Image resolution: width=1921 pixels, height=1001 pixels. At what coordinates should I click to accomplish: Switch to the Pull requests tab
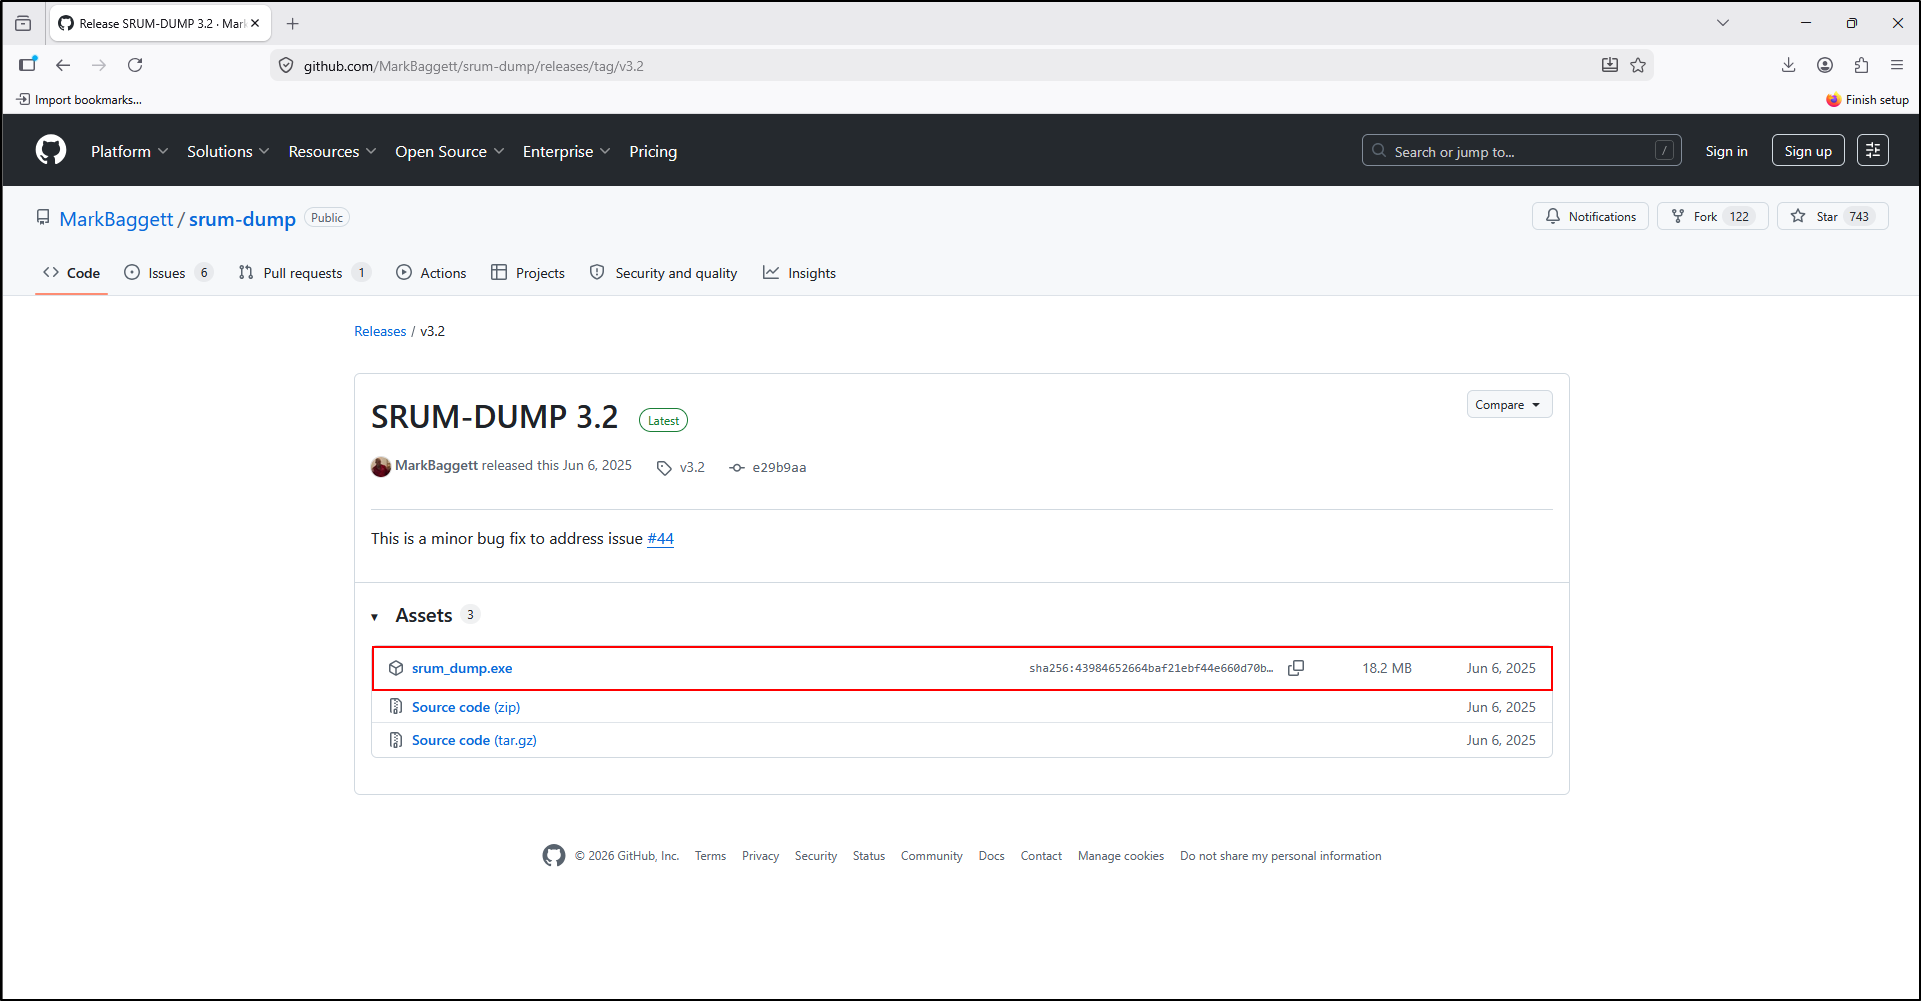304,273
